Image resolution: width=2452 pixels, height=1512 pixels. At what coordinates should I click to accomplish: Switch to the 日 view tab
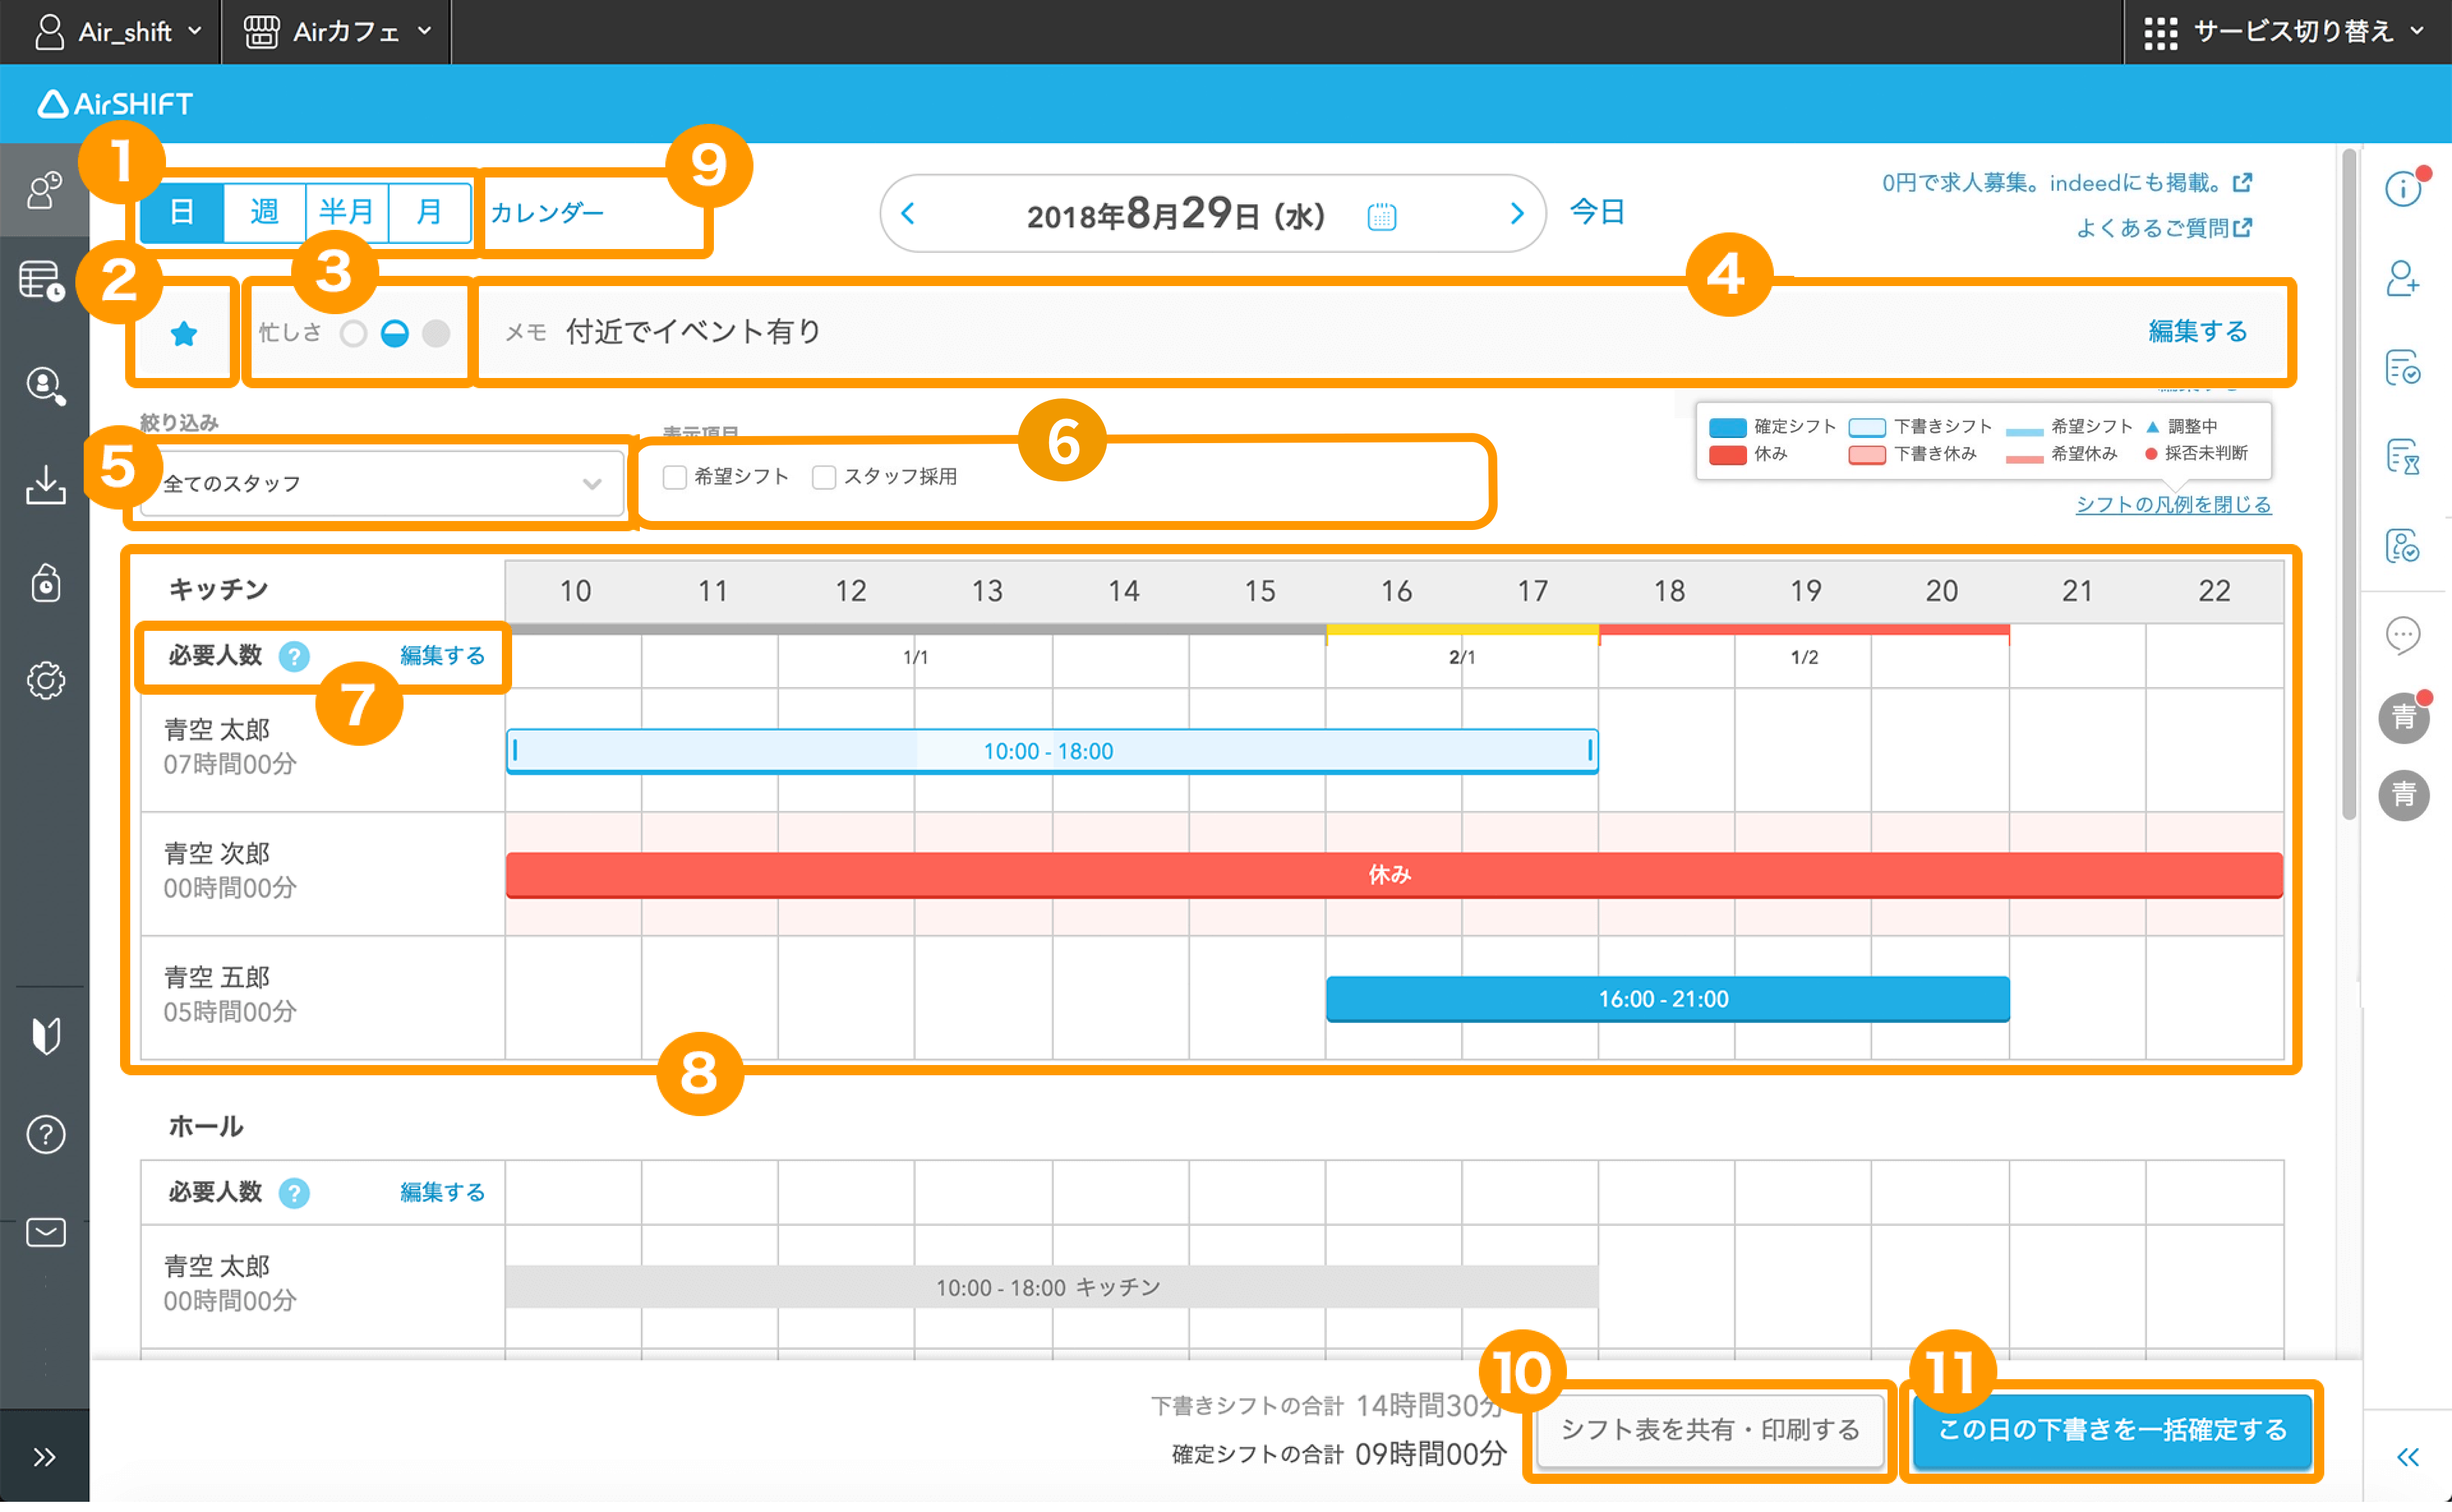pos(182,212)
